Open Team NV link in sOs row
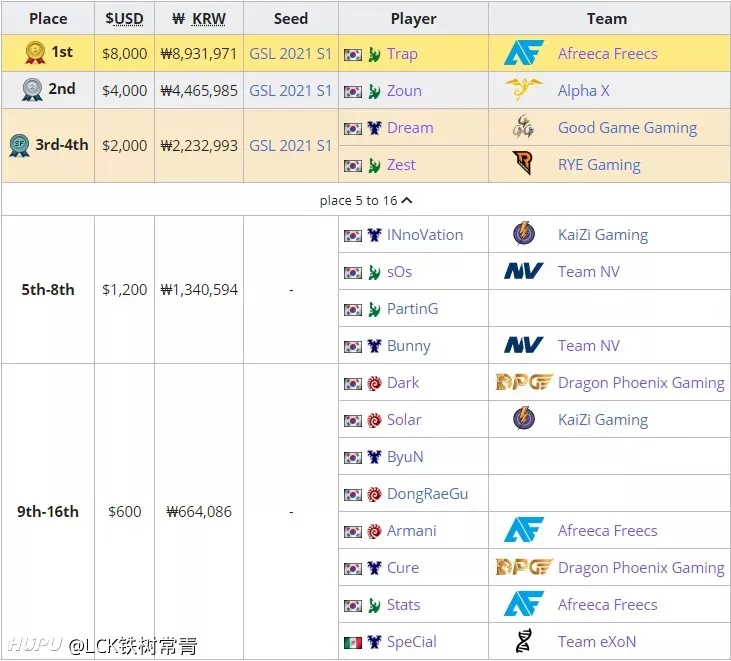The image size is (731, 661). pos(589,271)
